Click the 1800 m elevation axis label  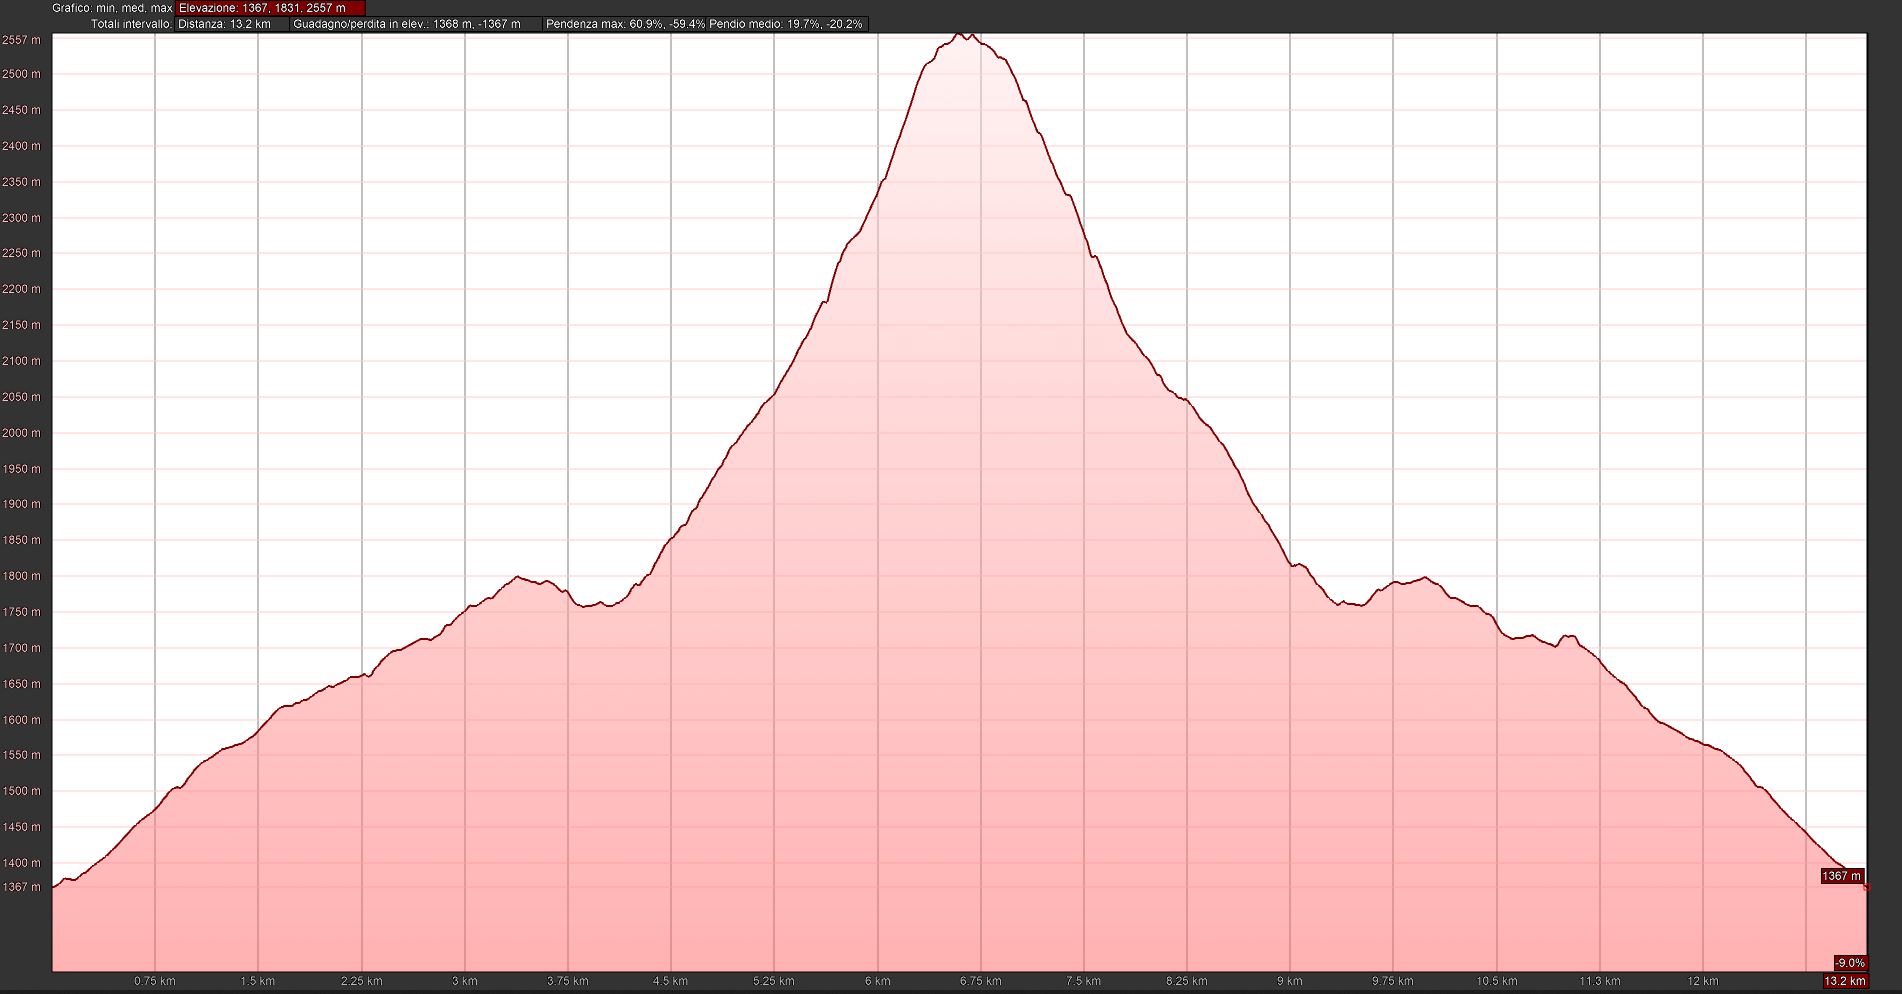tap(22, 576)
